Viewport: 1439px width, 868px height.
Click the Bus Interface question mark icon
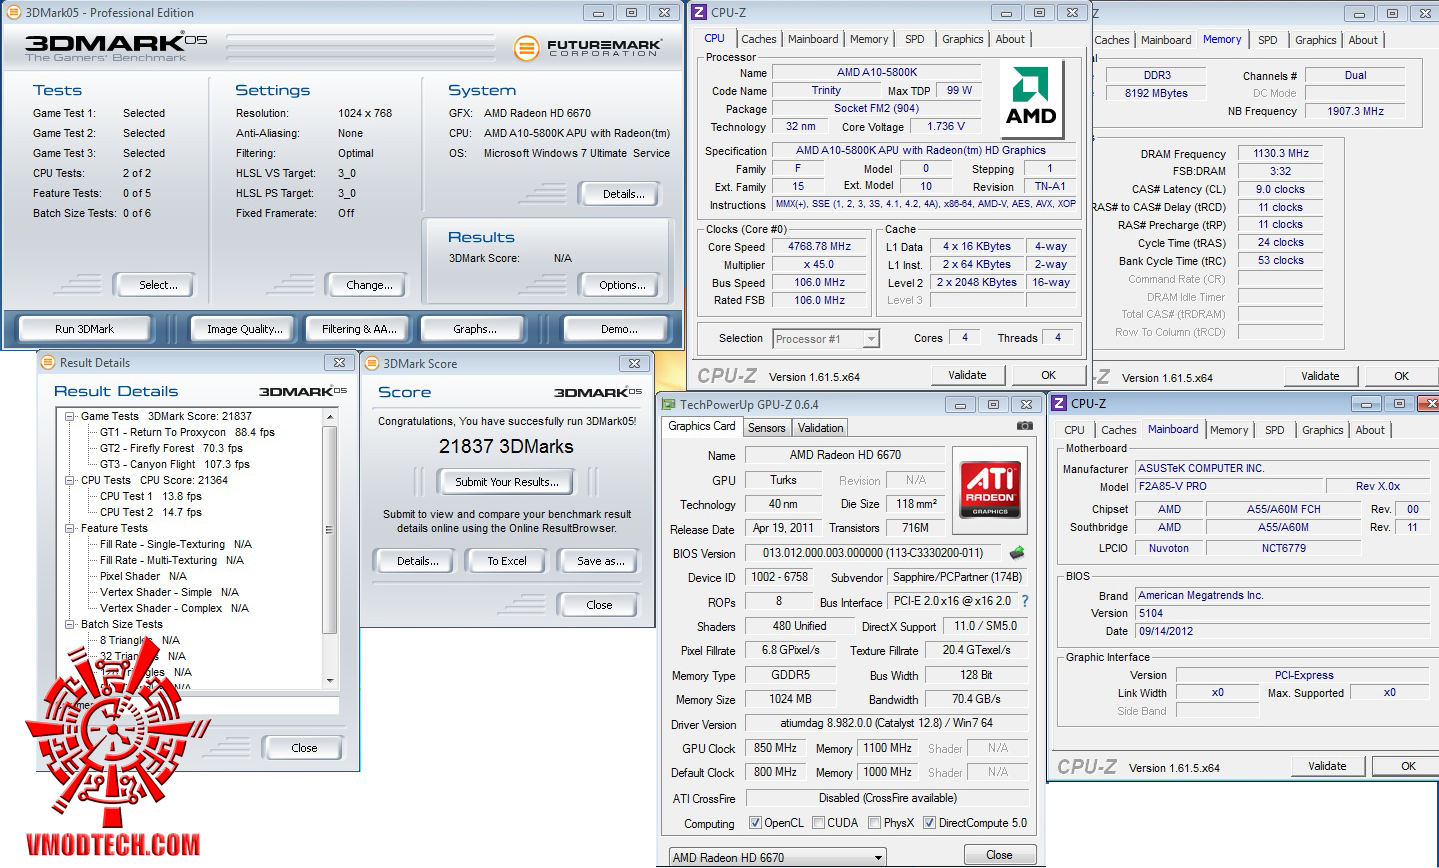[x=1025, y=601]
